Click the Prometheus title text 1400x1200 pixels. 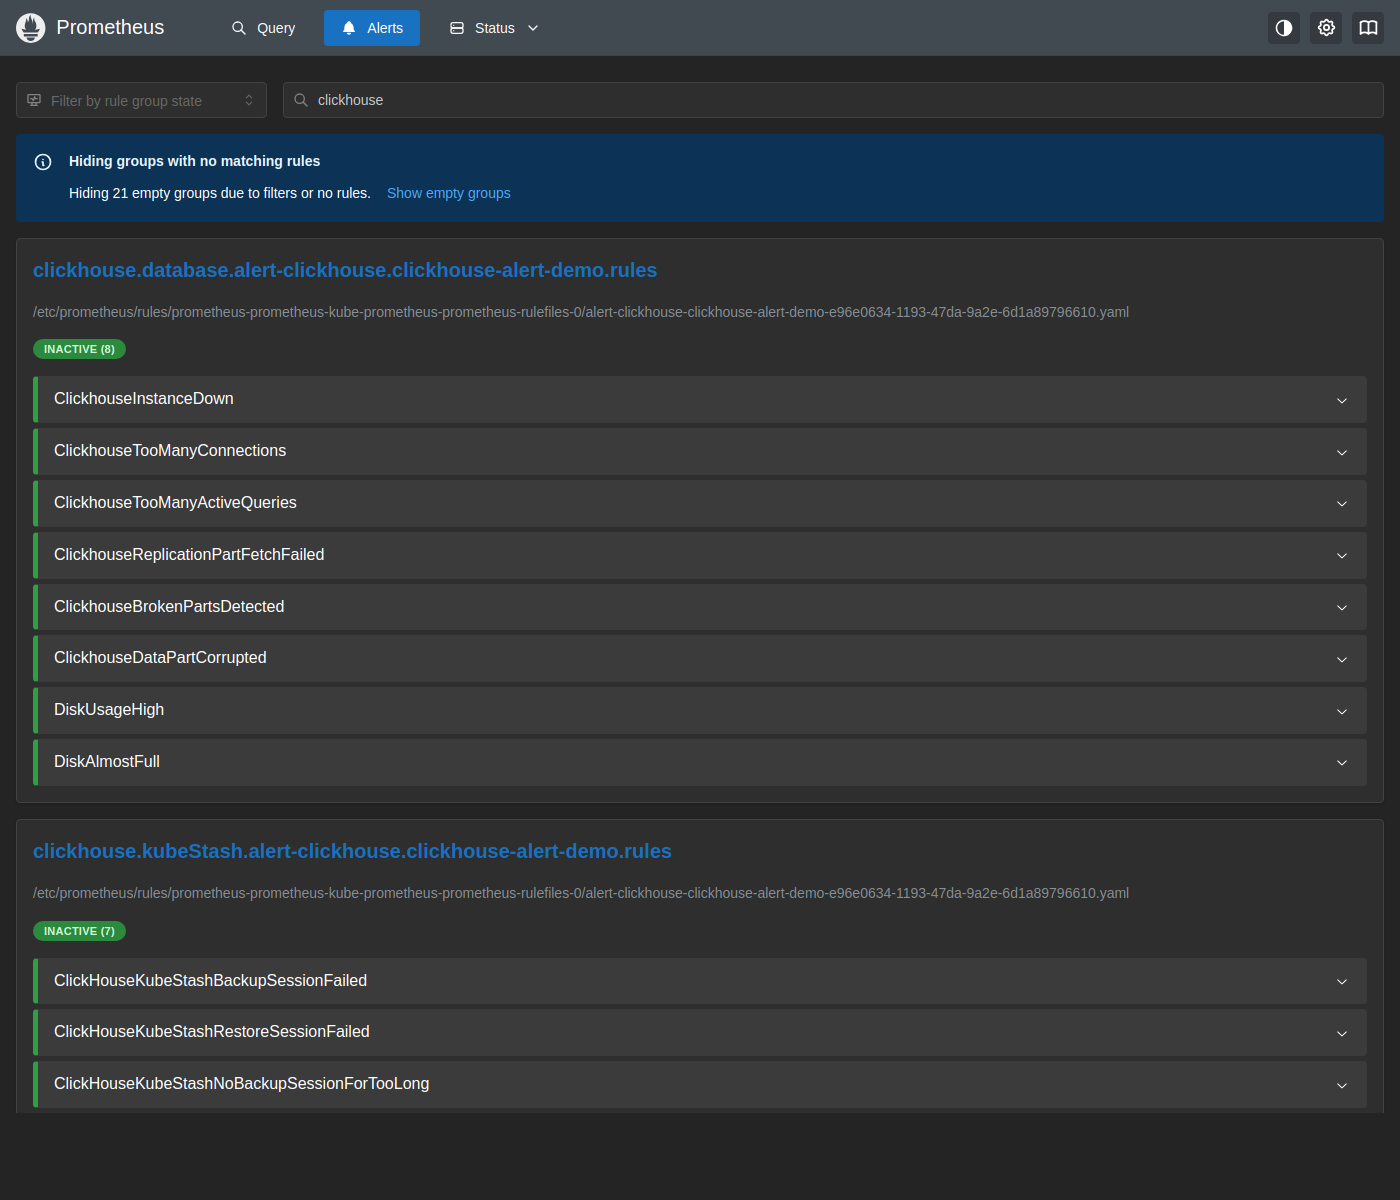tap(110, 28)
